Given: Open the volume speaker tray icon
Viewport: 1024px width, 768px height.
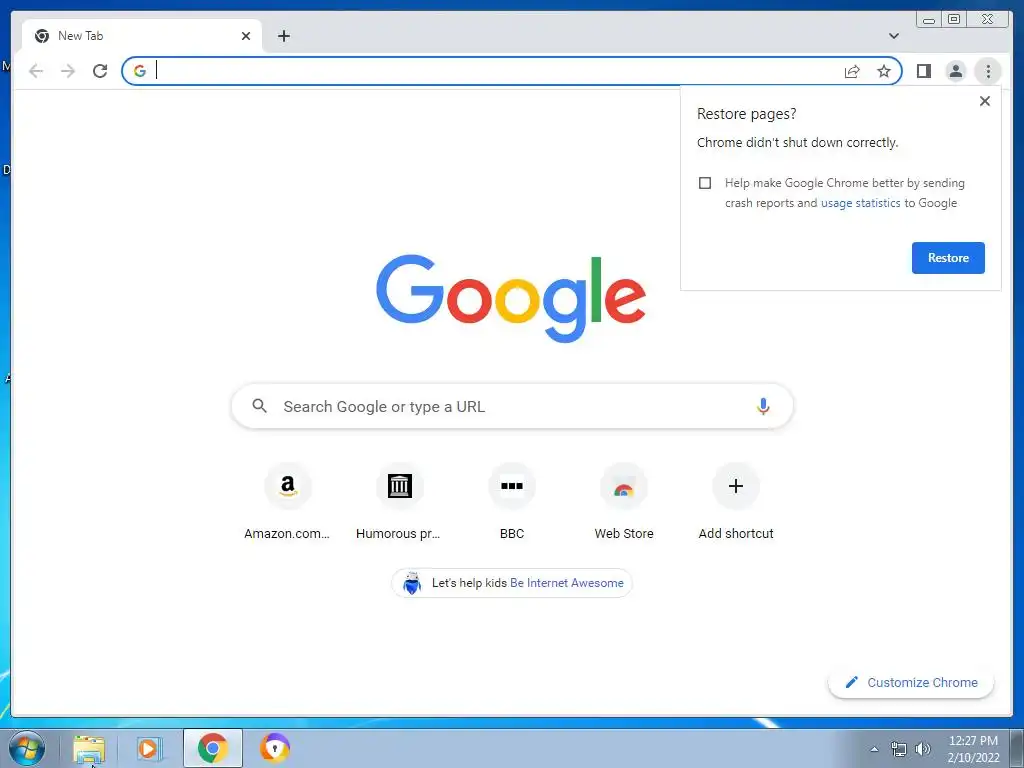Looking at the screenshot, I should click(x=923, y=749).
